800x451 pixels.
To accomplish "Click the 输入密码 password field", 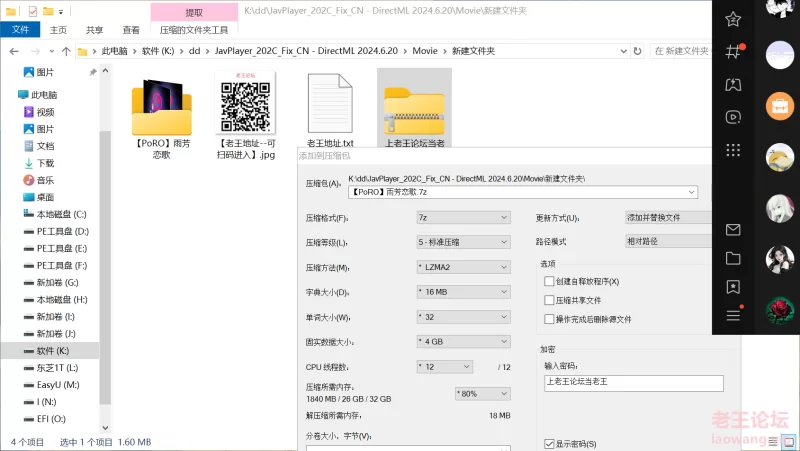I will (634, 383).
